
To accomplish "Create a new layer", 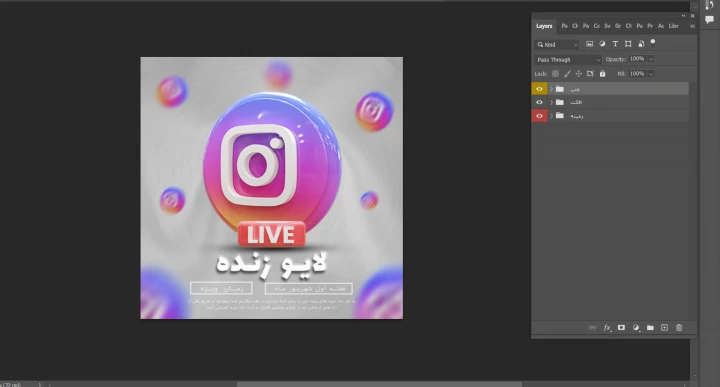I will point(664,327).
